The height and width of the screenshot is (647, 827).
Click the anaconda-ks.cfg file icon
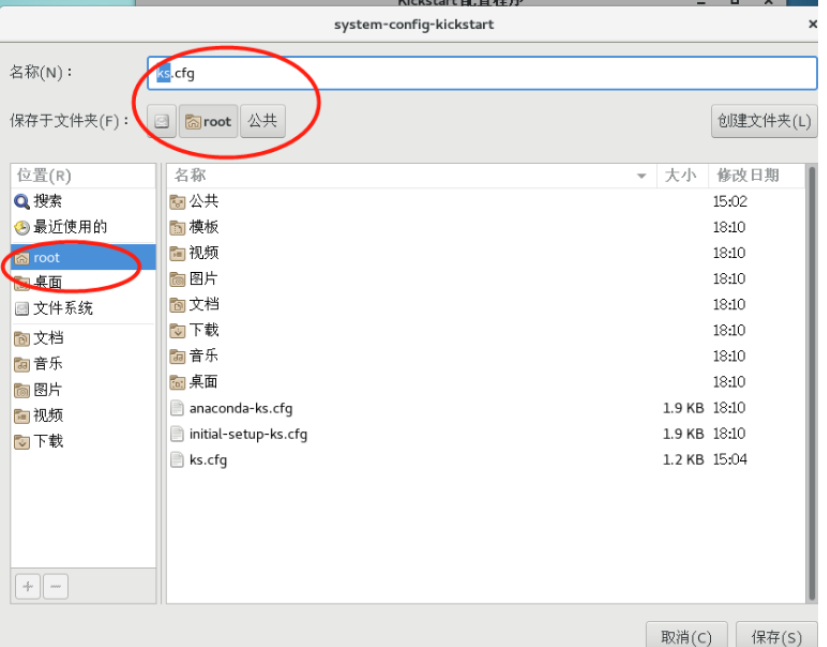[x=177, y=408]
